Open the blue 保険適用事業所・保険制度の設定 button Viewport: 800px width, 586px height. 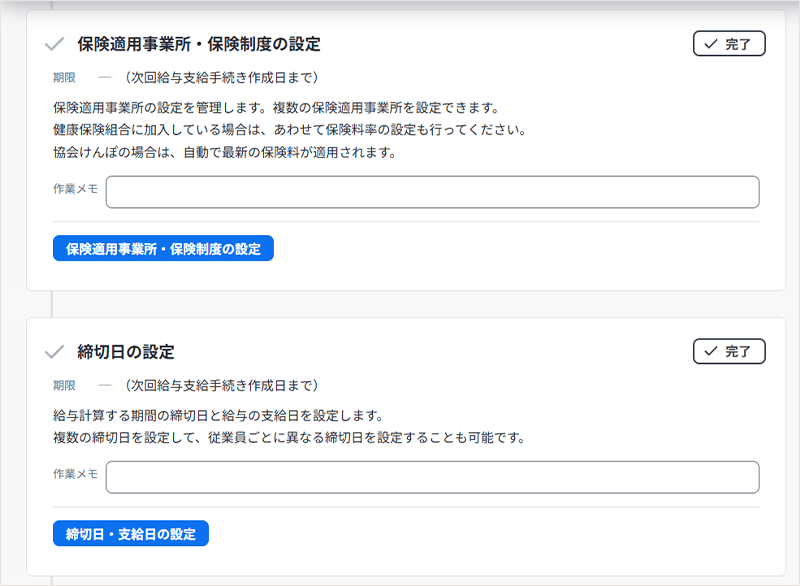[163, 249]
